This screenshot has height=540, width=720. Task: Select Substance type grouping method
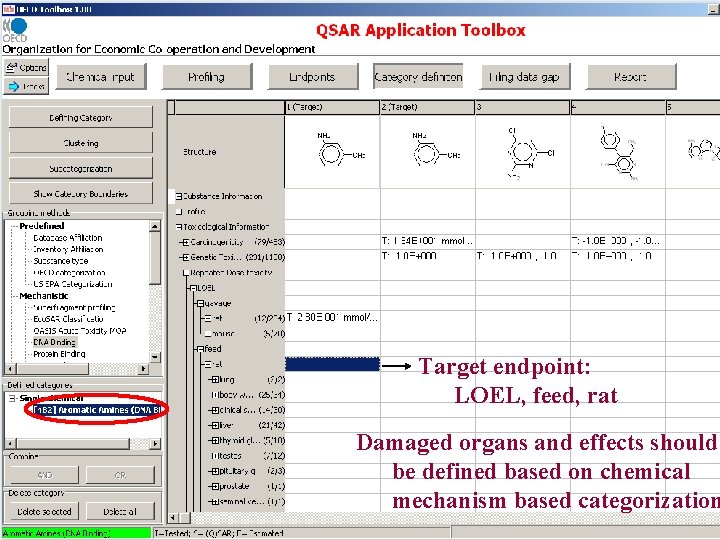coord(61,261)
